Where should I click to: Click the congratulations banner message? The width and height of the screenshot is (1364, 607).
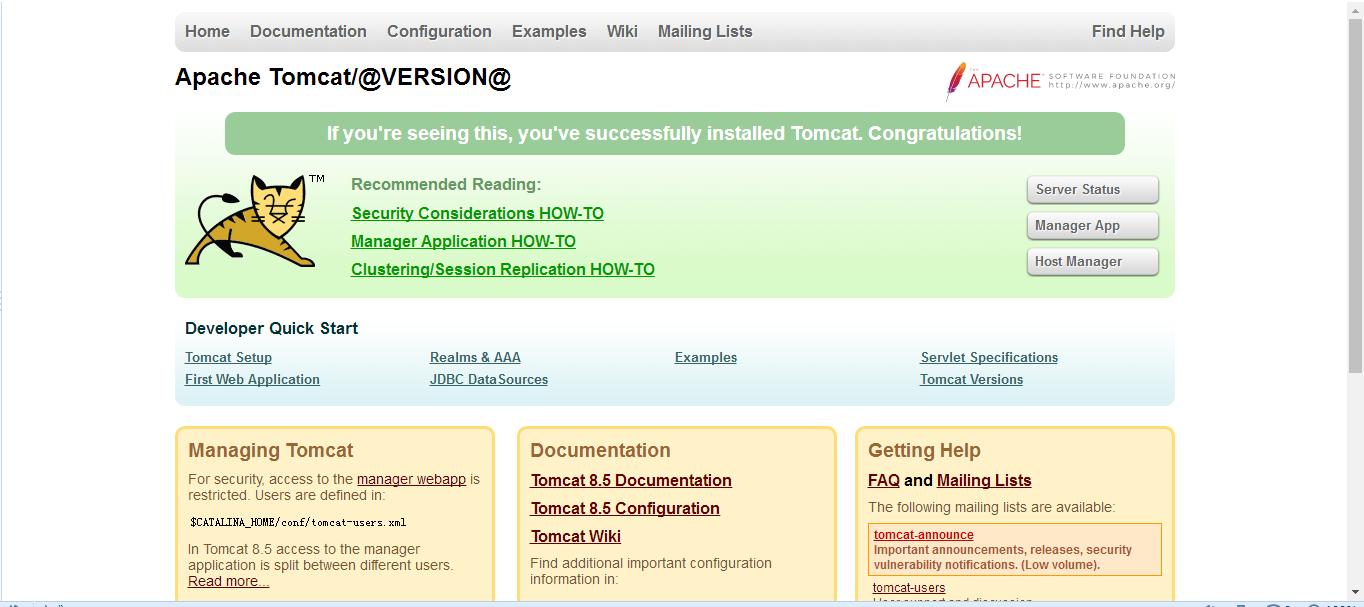coord(675,133)
